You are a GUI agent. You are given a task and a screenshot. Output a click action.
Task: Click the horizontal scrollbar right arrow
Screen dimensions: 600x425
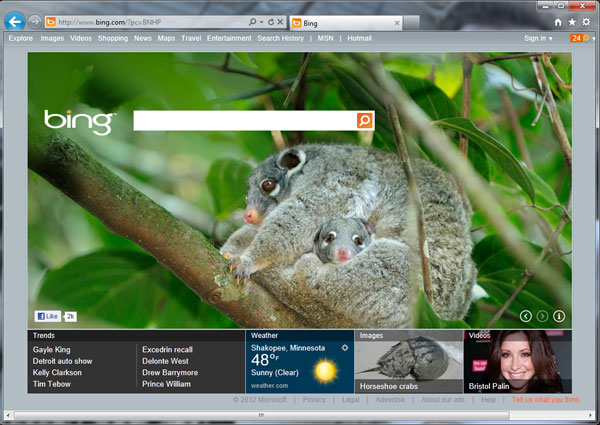click(x=592, y=415)
